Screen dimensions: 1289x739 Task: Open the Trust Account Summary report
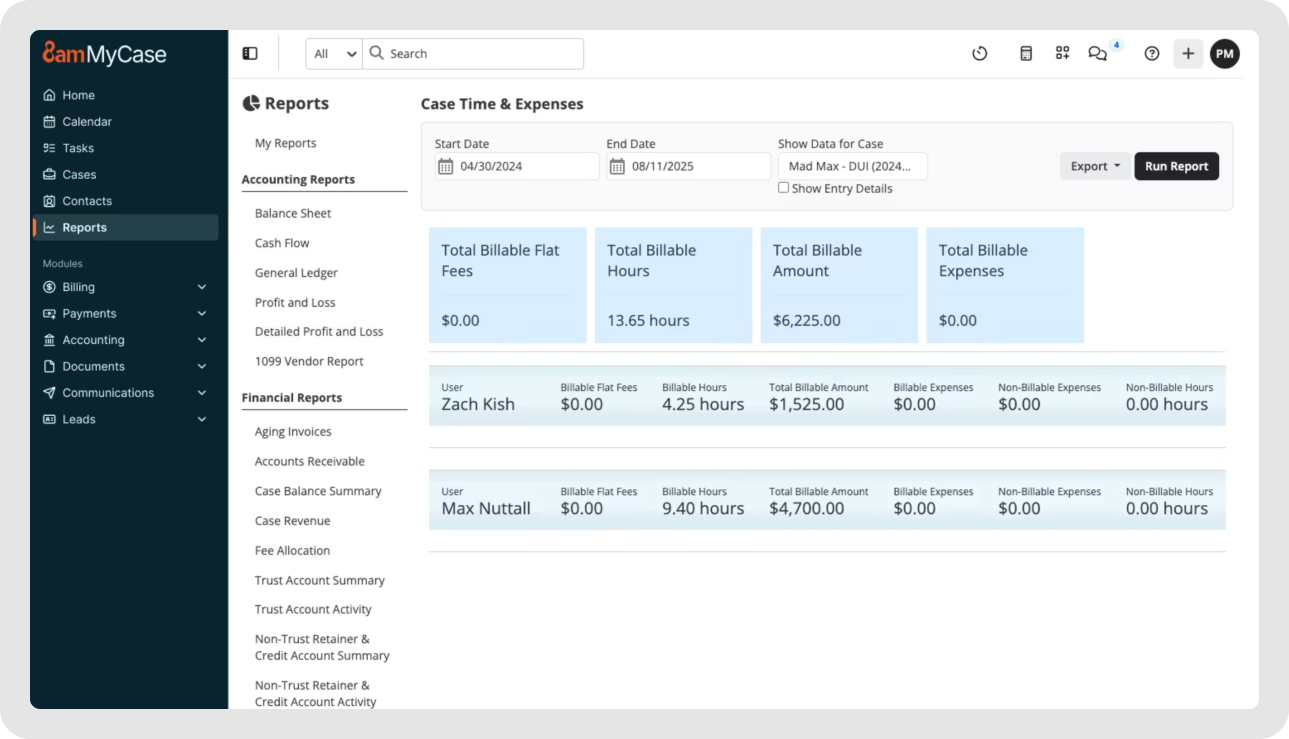coord(320,580)
